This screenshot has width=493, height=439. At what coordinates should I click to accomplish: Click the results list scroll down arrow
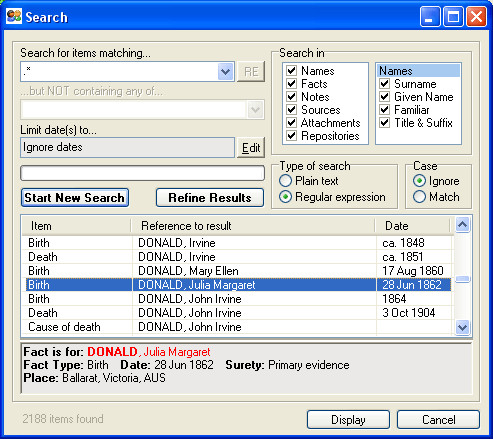(462, 327)
